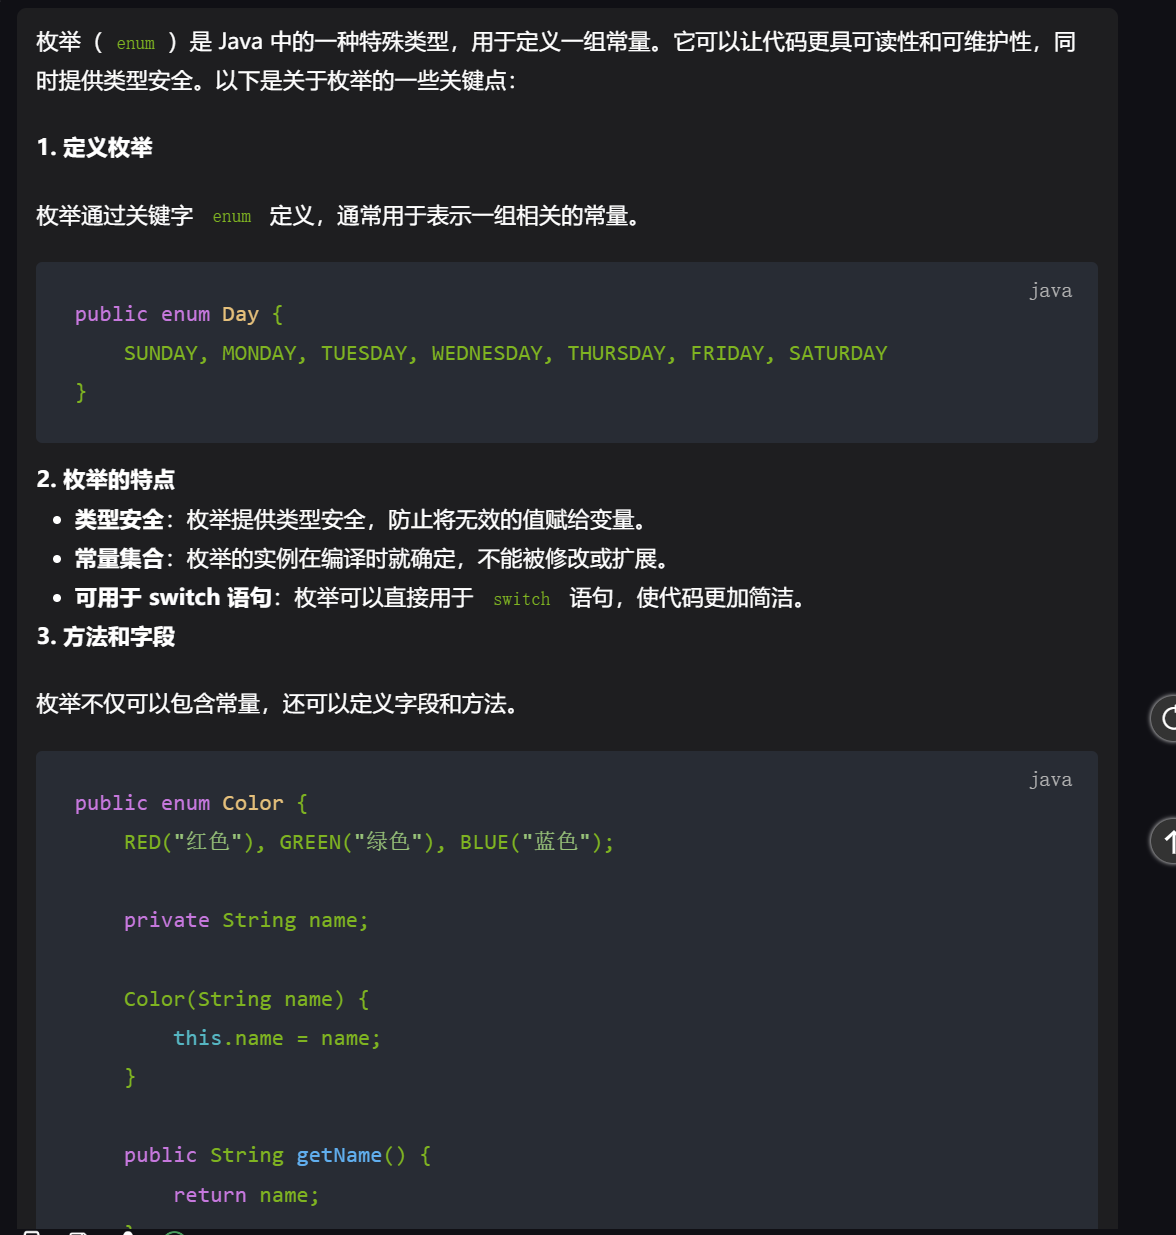Click 'WEDNESDAY' in the Day enum code

(487, 353)
